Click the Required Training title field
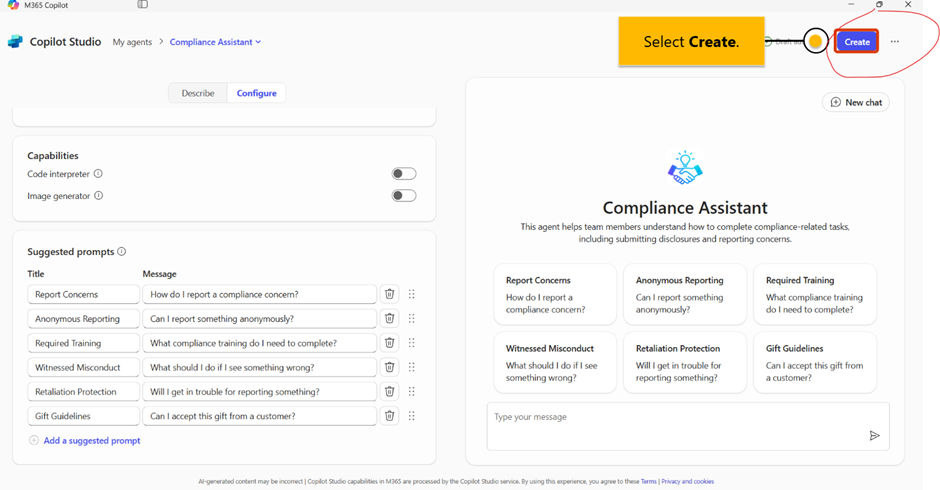This screenshot has width=940, height=490. [x=83, y=343]
